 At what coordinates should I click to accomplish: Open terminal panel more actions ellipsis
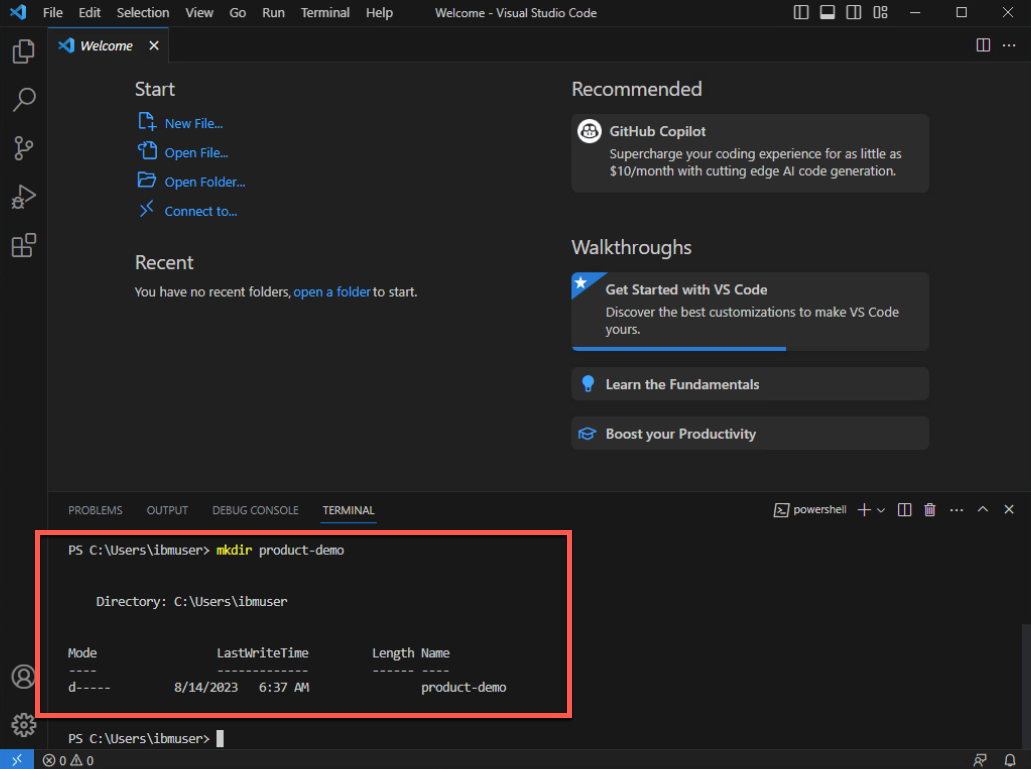click(956, 510)
